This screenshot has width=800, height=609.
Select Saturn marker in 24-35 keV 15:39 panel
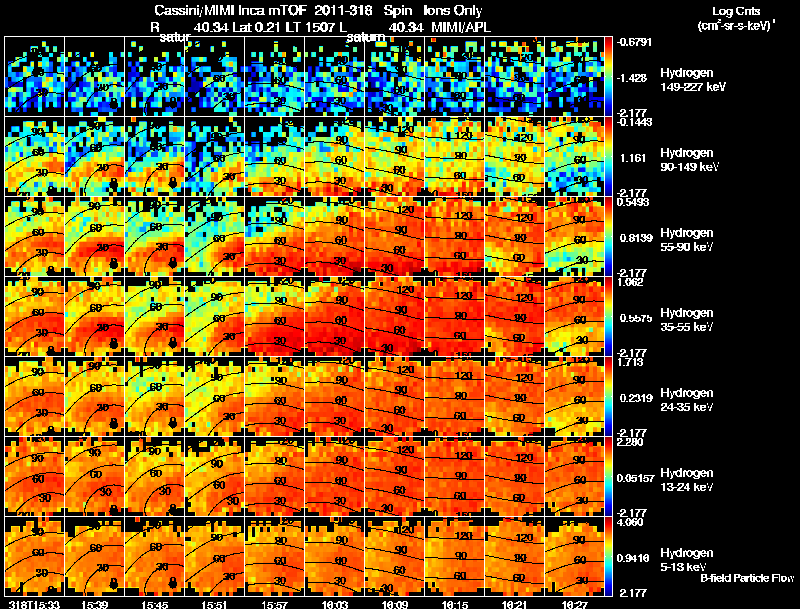tap(113, 423)
